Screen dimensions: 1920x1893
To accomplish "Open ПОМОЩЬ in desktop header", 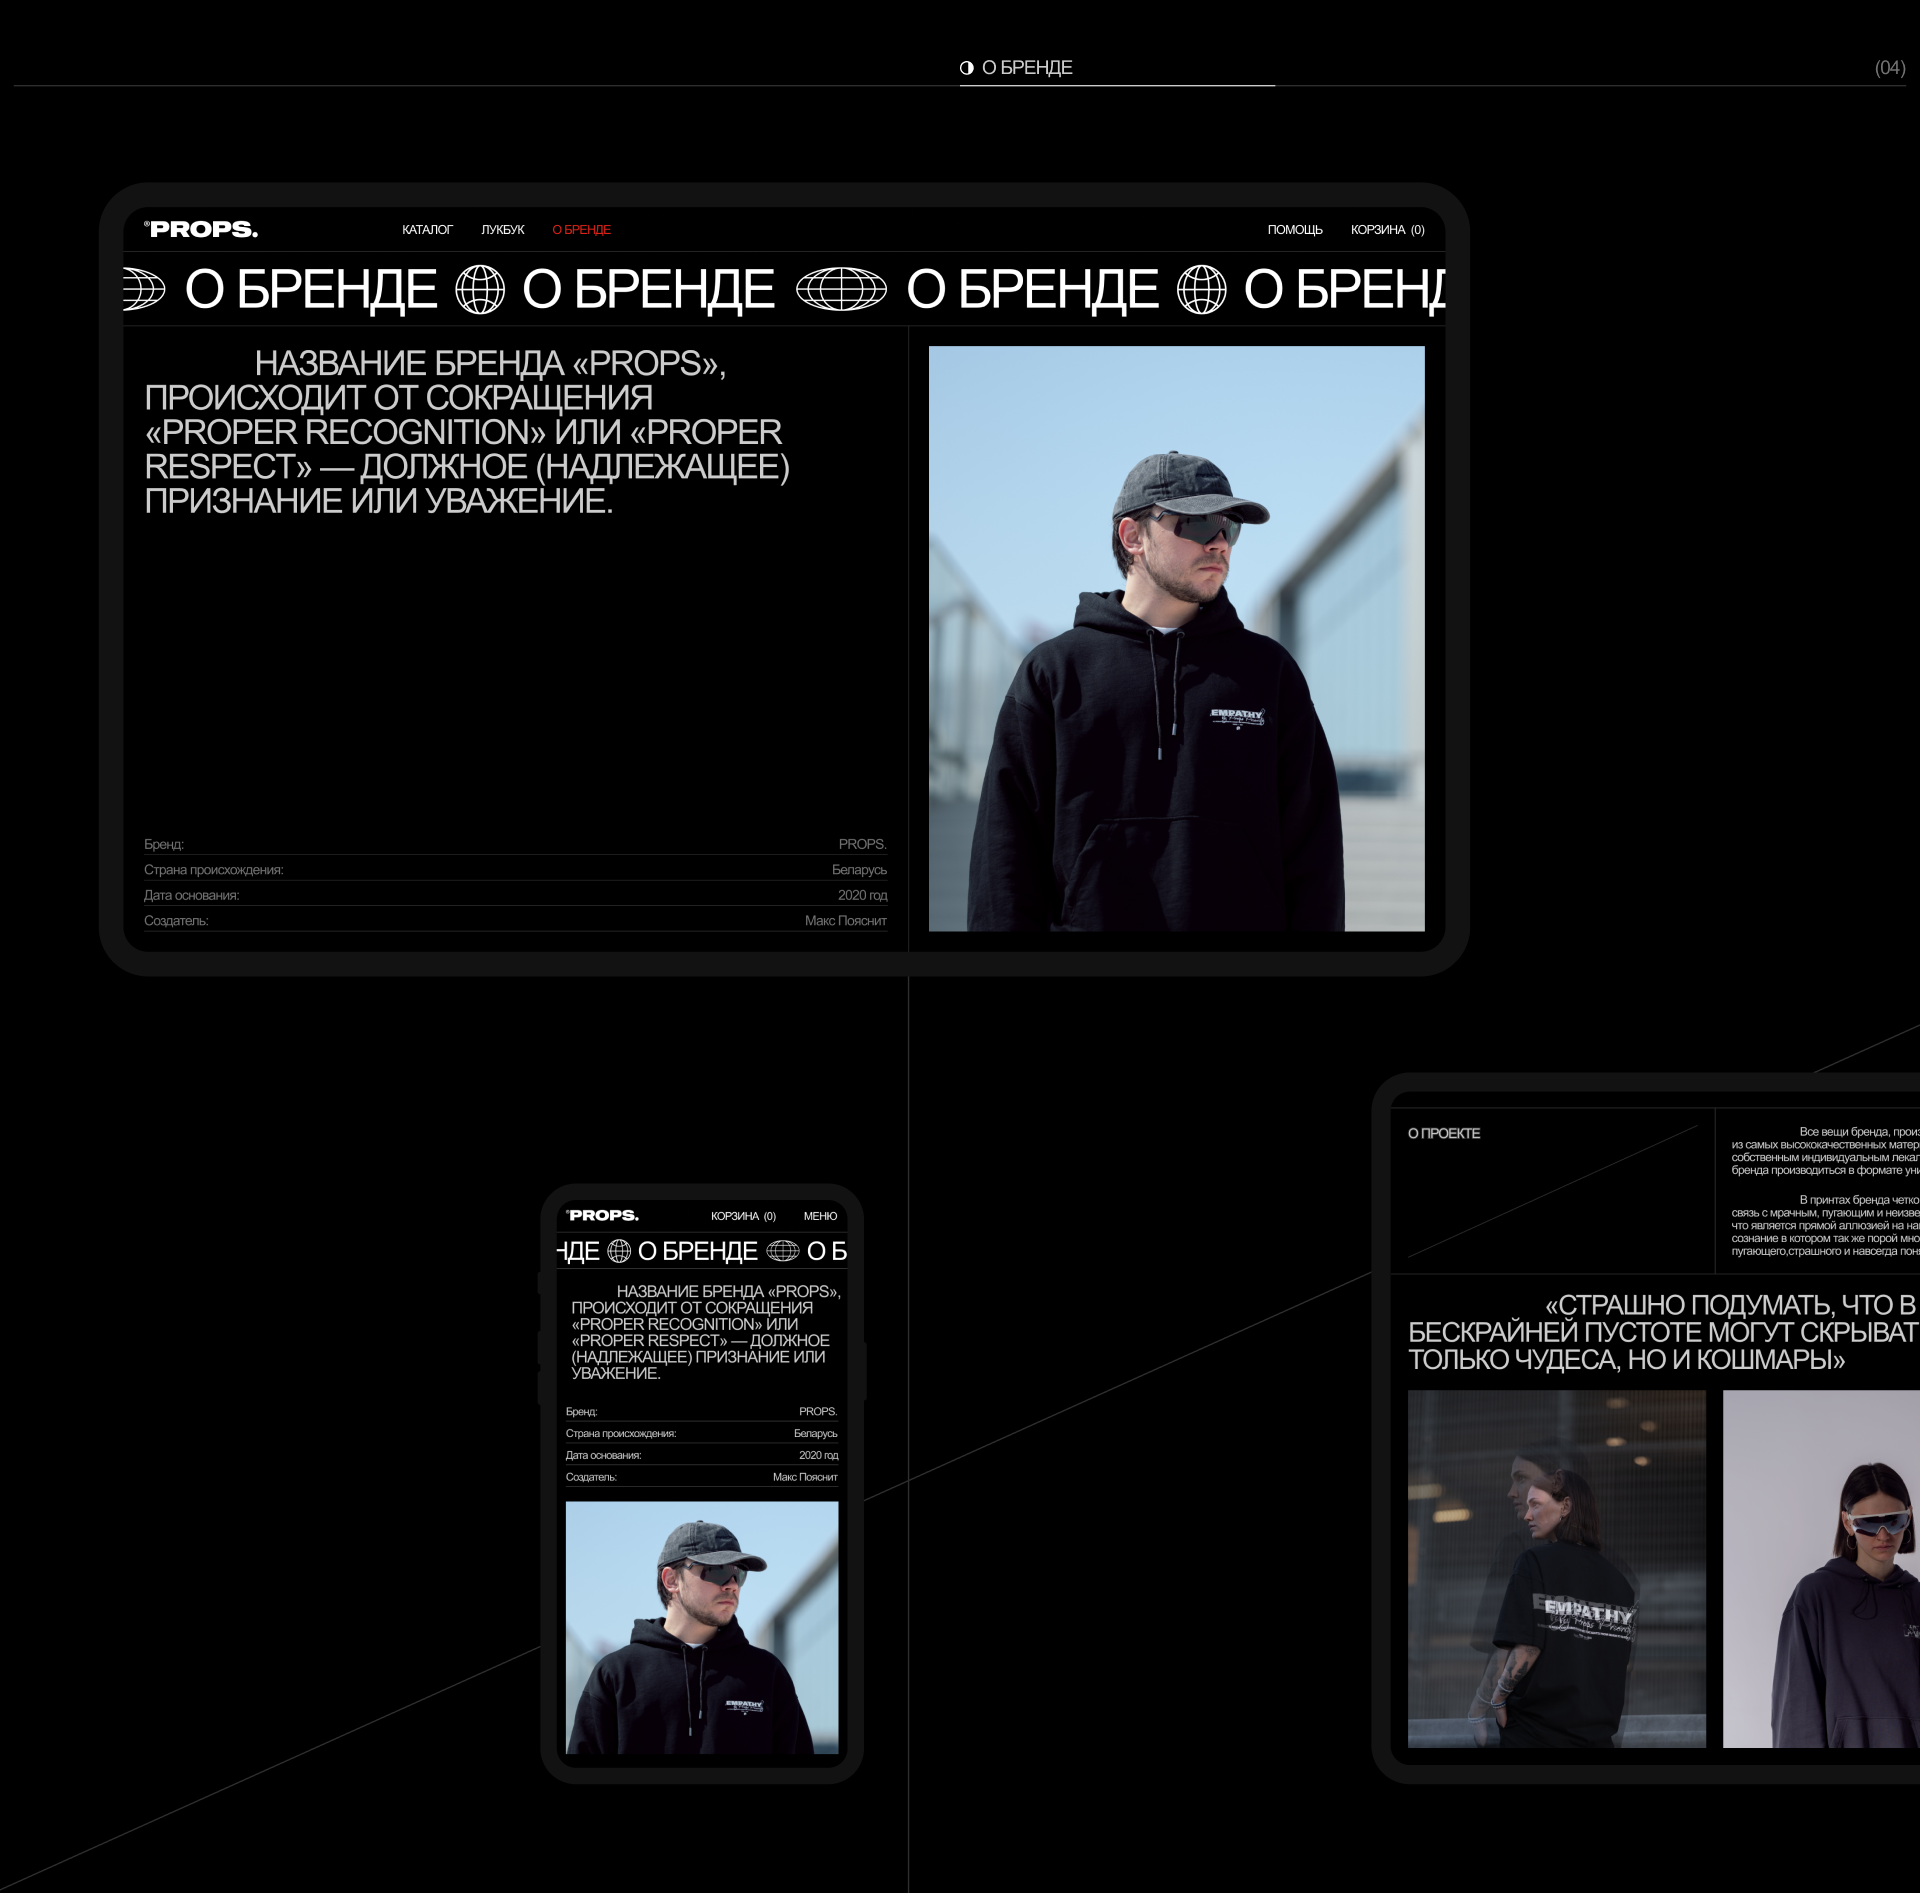I will 1294,230.
